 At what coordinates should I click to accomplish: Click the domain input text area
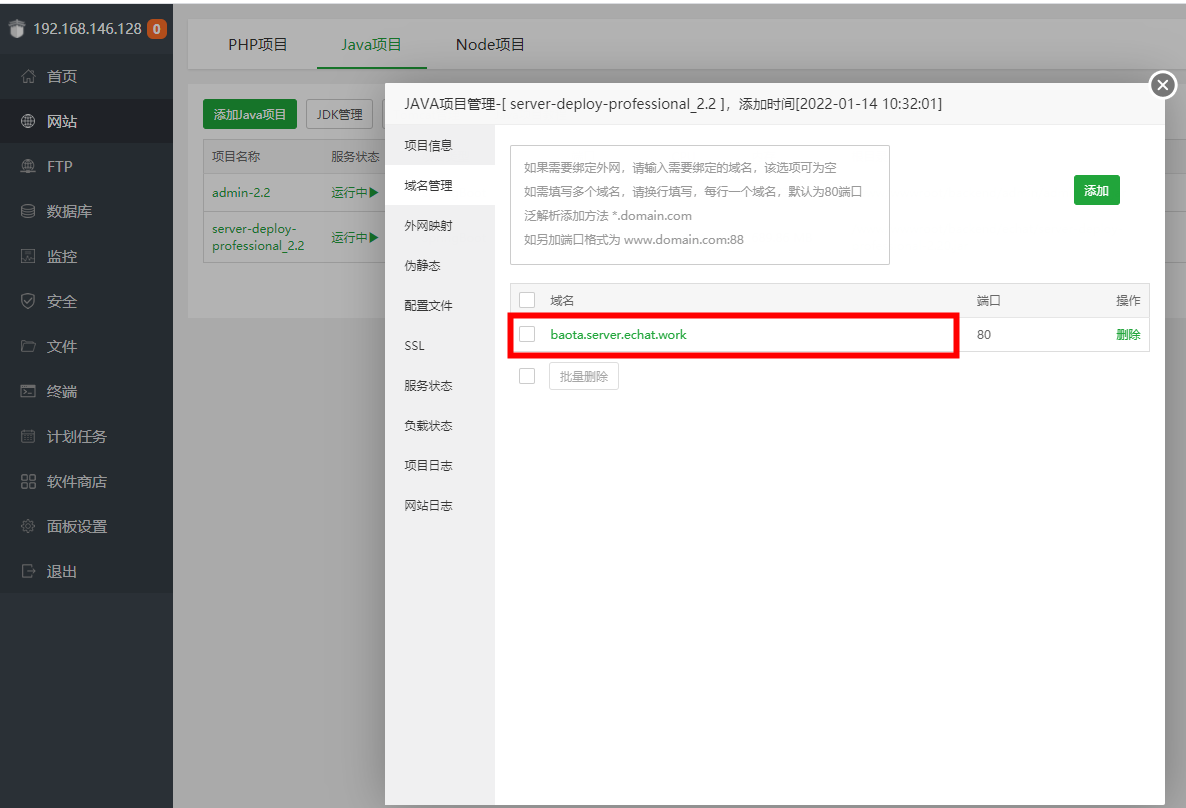tap(699, 205)
